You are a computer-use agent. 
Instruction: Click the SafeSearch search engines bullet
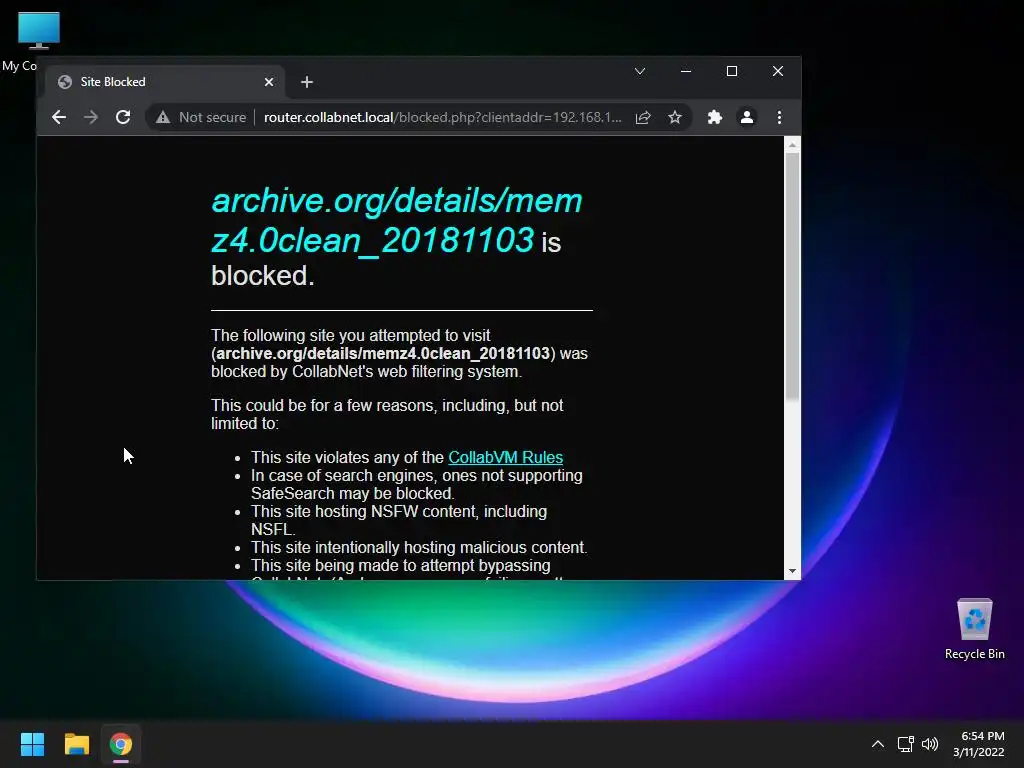coord(417,484)
